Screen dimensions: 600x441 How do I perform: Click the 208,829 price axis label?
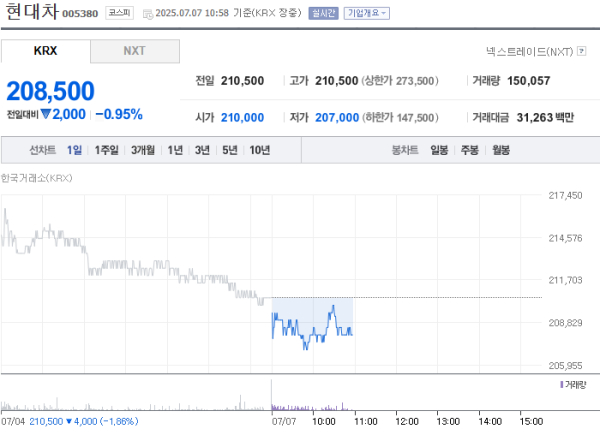(565, 323)
